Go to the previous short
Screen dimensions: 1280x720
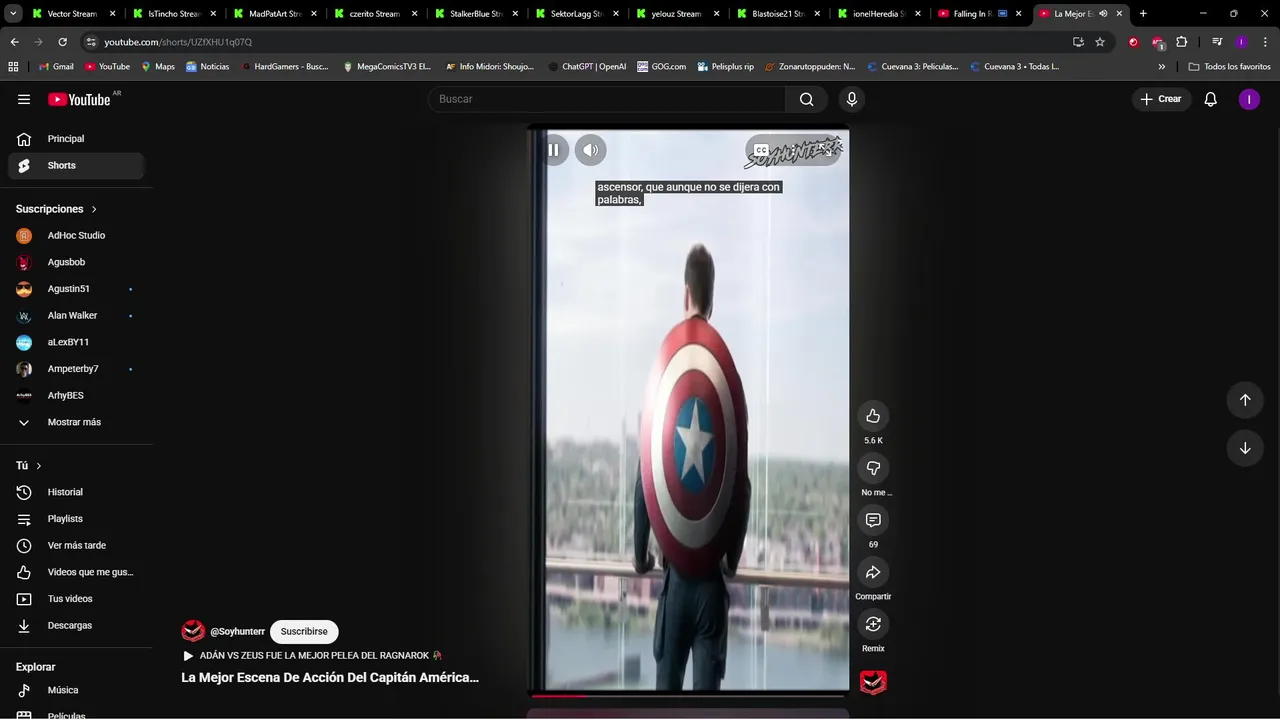click(1245, 400)
